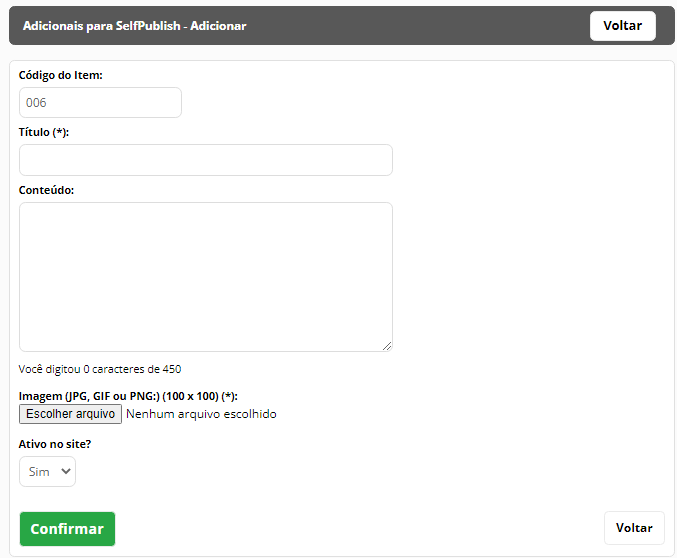This screenshot has height=558, width=677.
Task: Click the Código do Item field showing 006
Action: click(100, 103)
